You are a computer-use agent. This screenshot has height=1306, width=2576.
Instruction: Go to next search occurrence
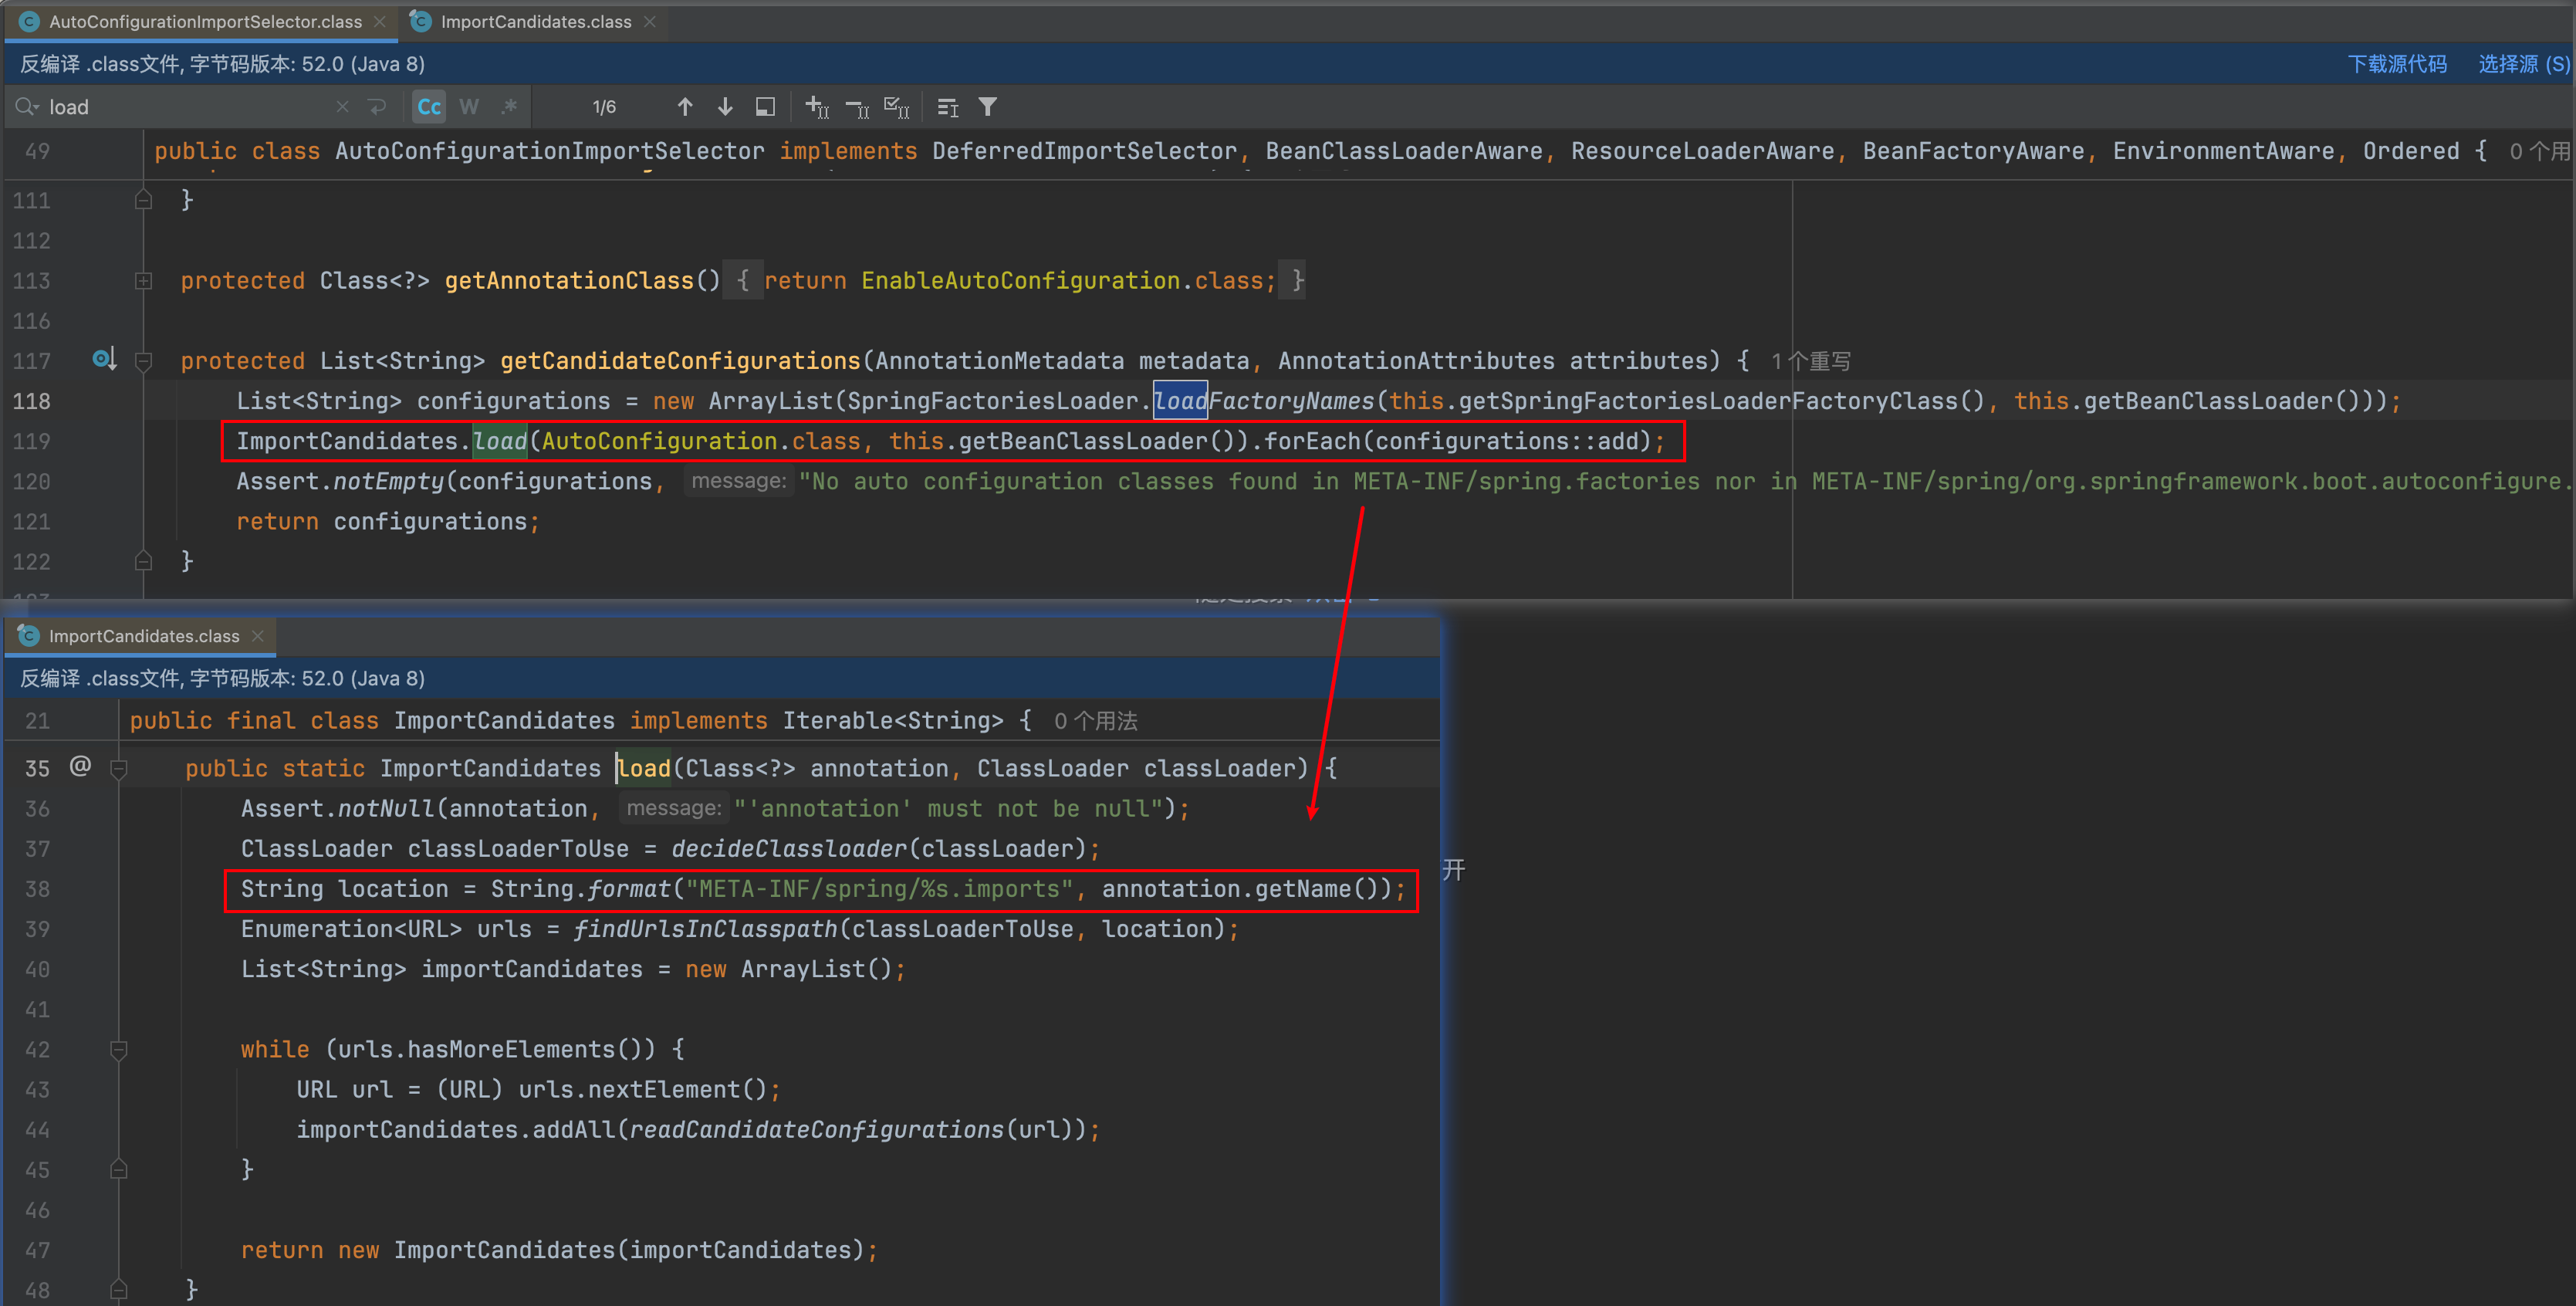725,107
